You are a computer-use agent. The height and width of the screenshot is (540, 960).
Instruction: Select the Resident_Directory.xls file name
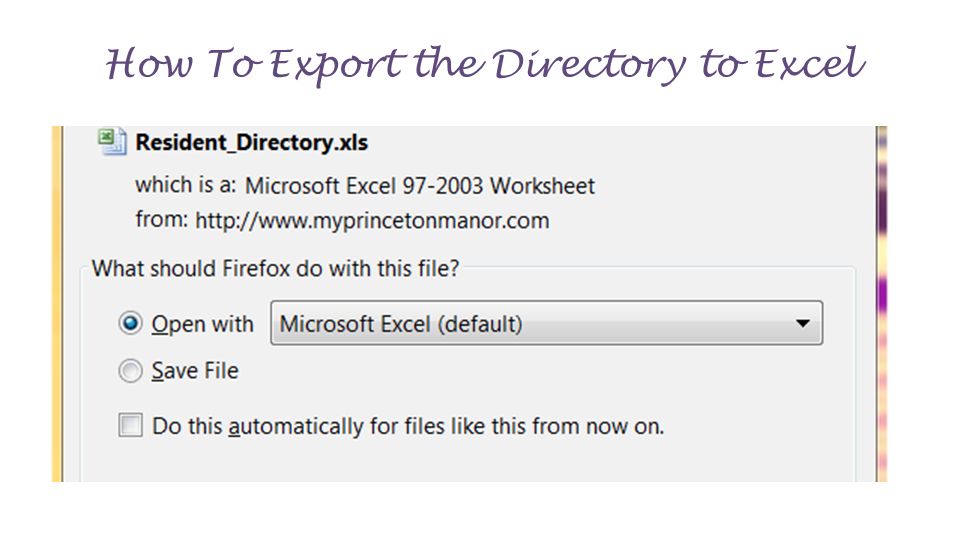[x=252, y=143]
